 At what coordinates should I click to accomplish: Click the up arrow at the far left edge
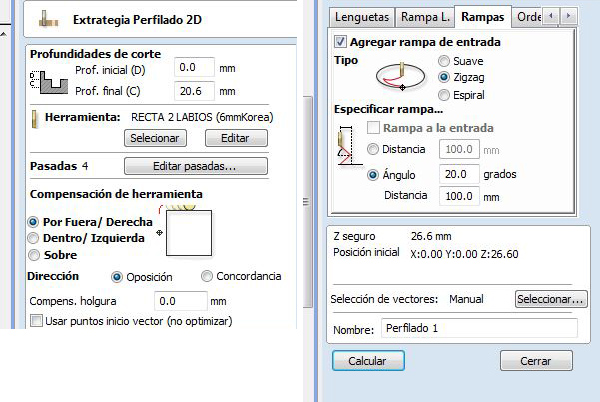click(x=3, y=35)
